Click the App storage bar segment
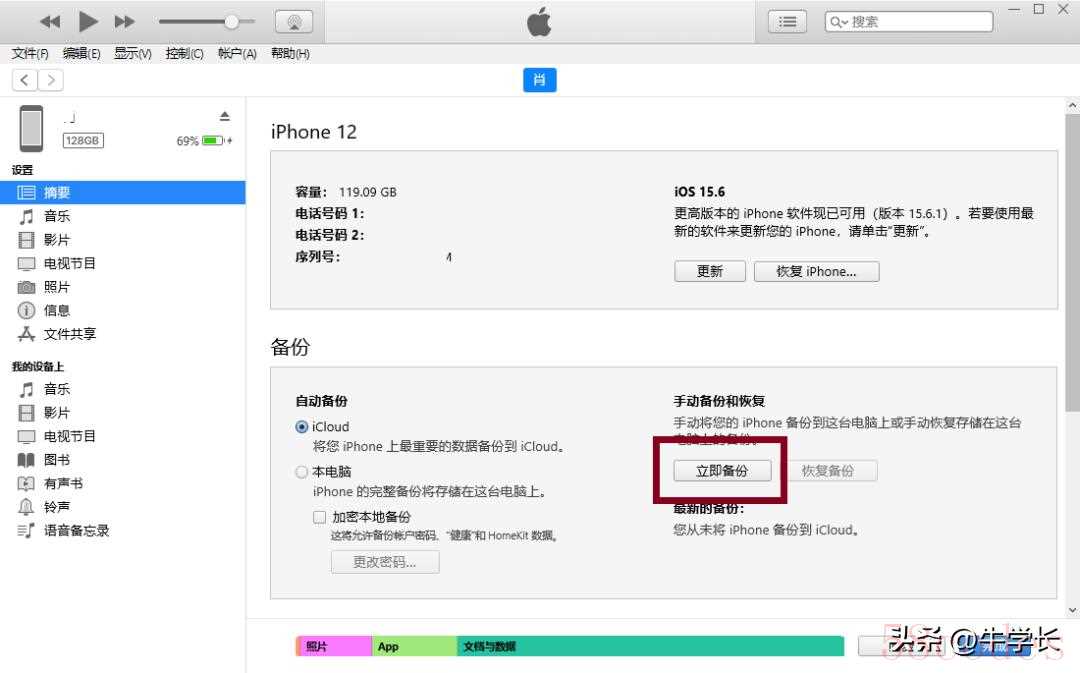 click(x=414, y=646)
